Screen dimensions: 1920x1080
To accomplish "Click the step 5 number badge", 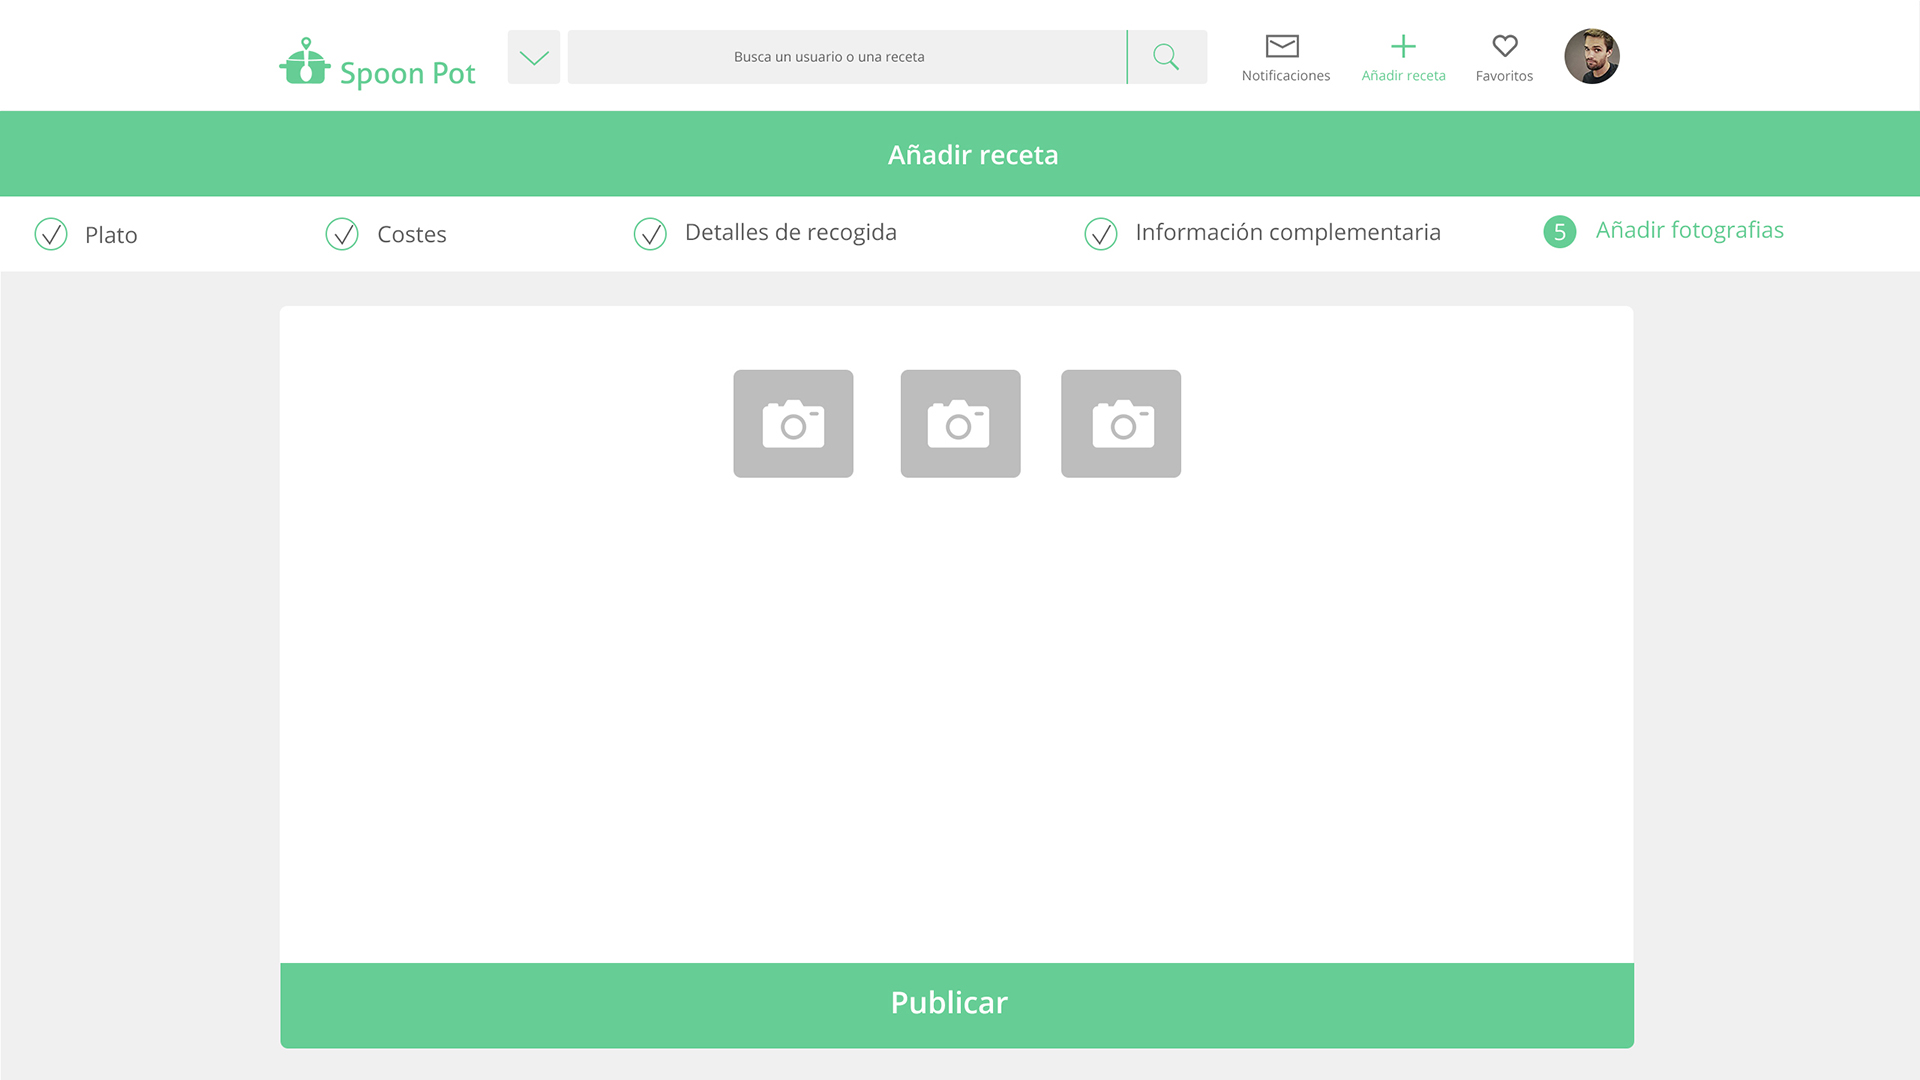I will tap(1560, 232).
